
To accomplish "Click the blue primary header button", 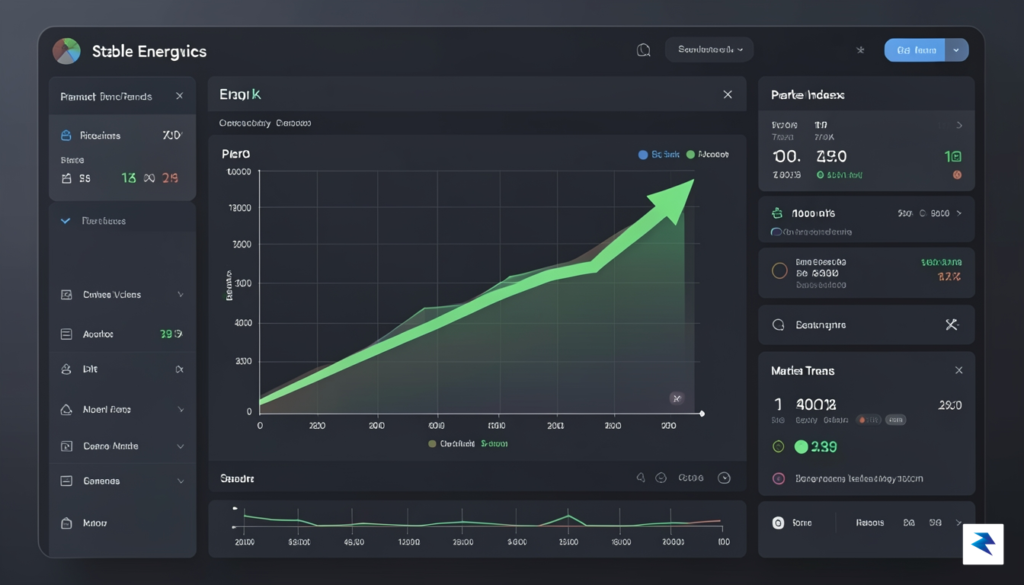I will point(914,50).
